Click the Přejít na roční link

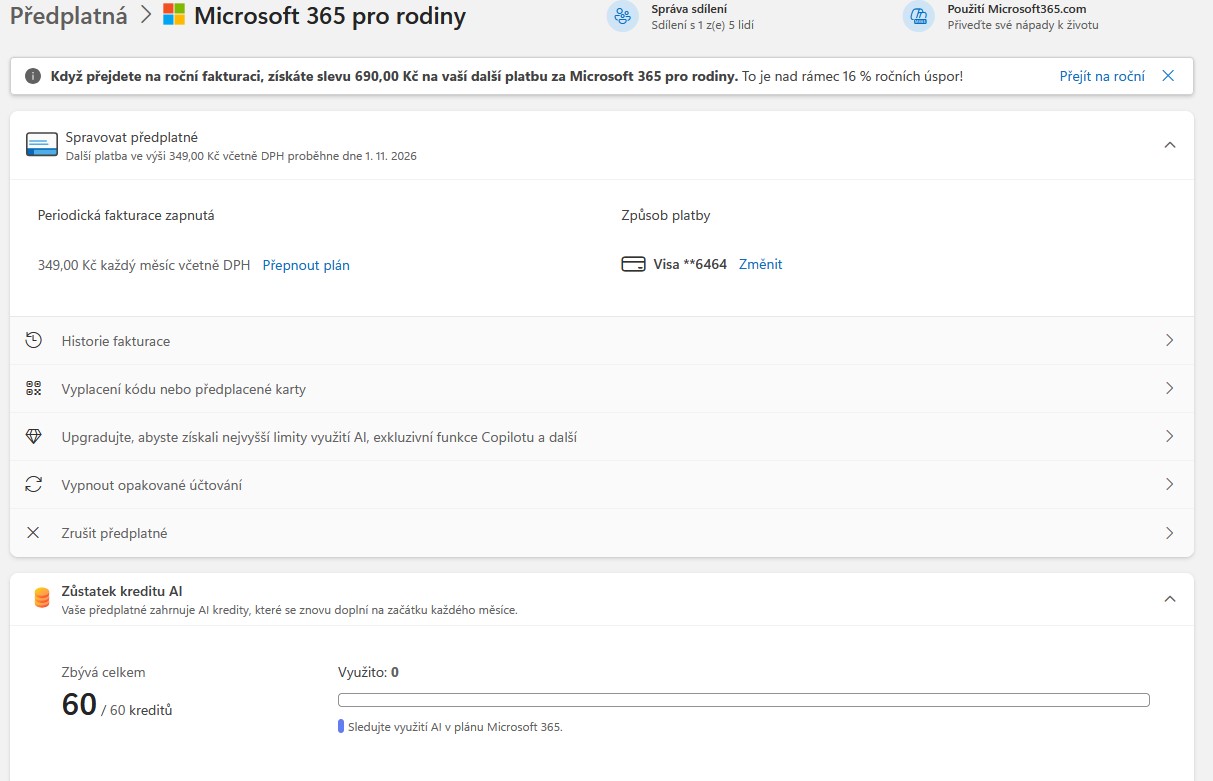[1102, 76]
